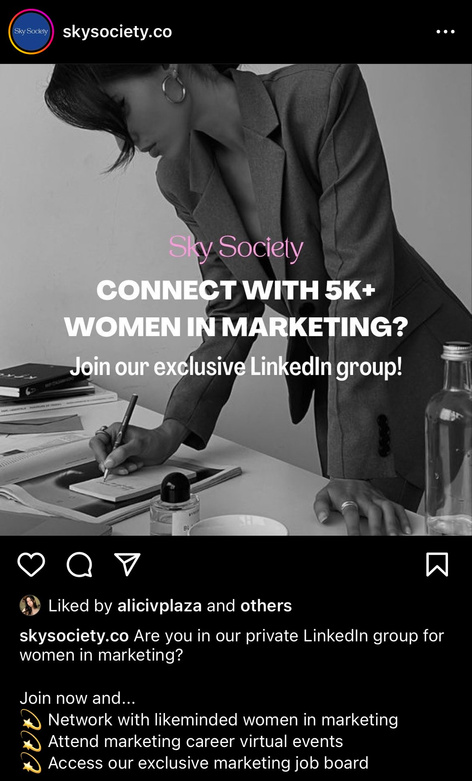Open the skysociety.co username in the caption
The height and width of the screenshot is (781, 472).
coord(74,636)
